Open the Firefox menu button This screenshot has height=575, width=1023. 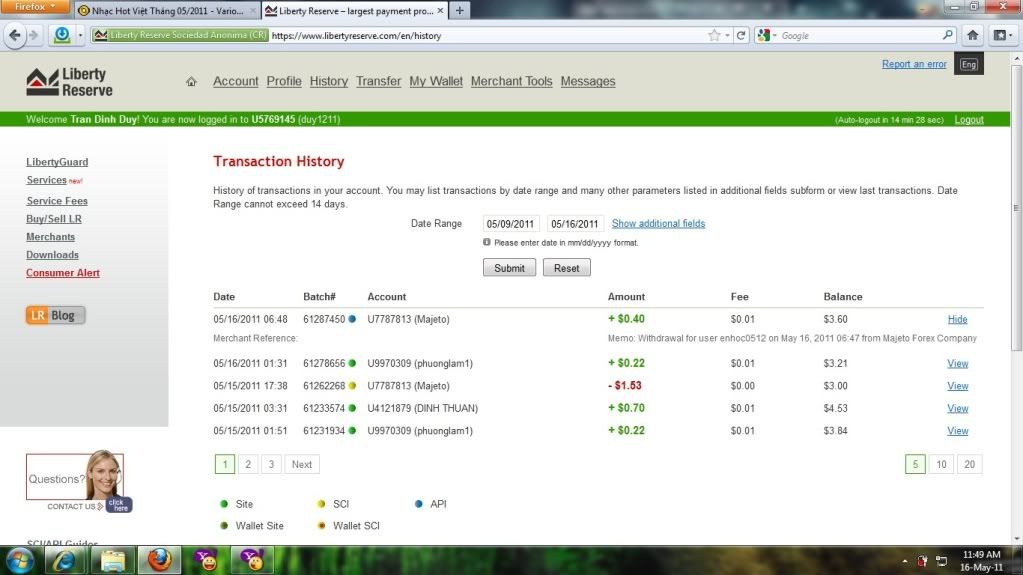coord(35,7)
